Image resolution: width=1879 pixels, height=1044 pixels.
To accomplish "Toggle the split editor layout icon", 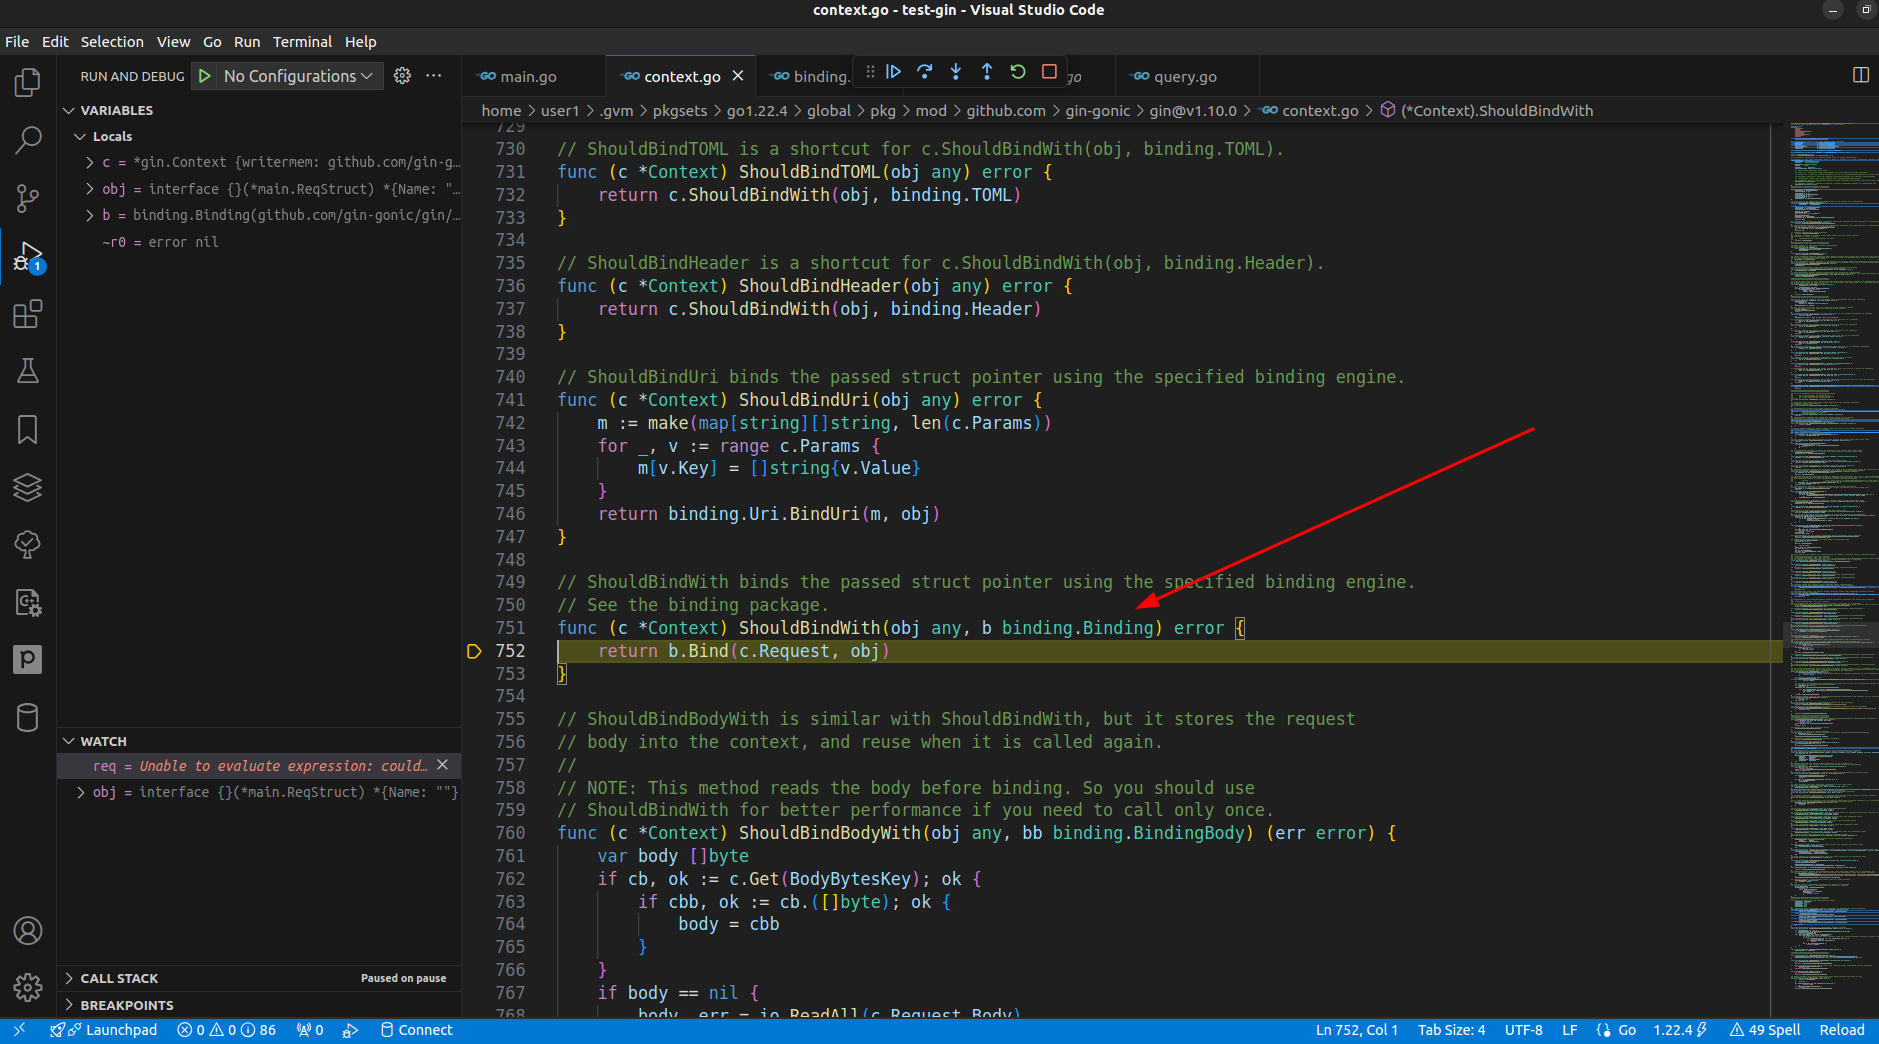I will click(x=1861, y=75).
